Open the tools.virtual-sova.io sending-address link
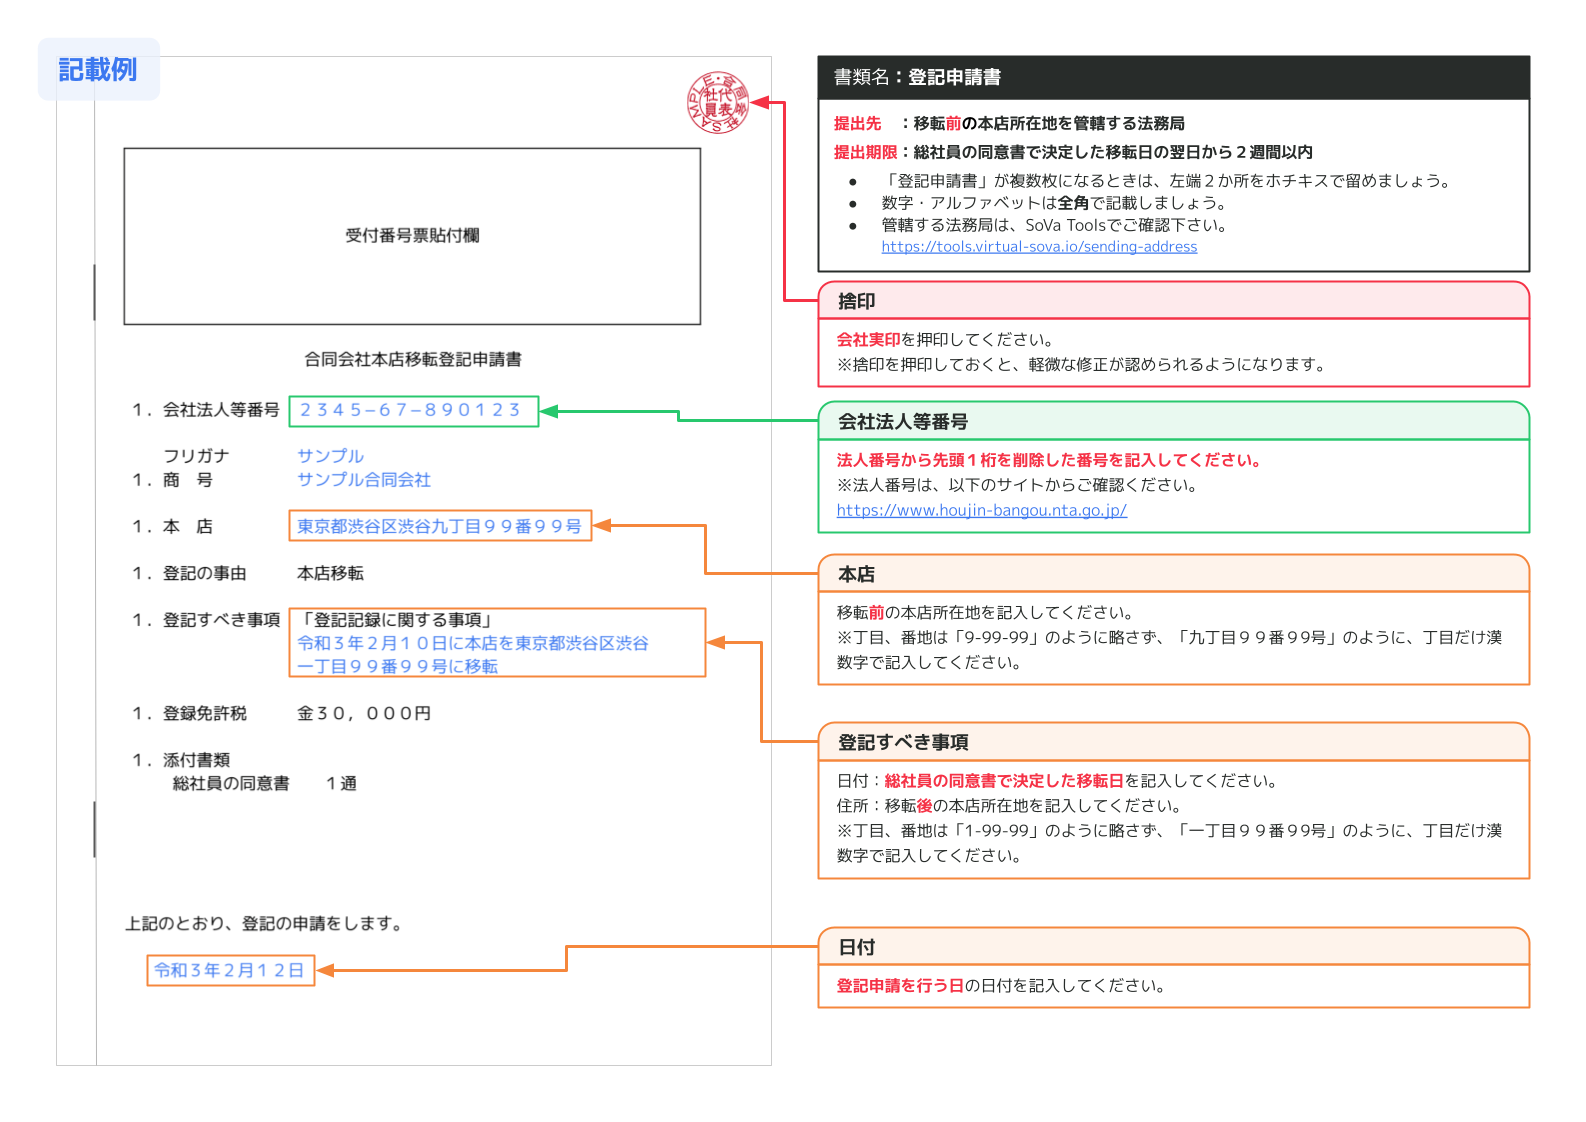Screen dimensions: 1586x1122 tap(1039, 247)
